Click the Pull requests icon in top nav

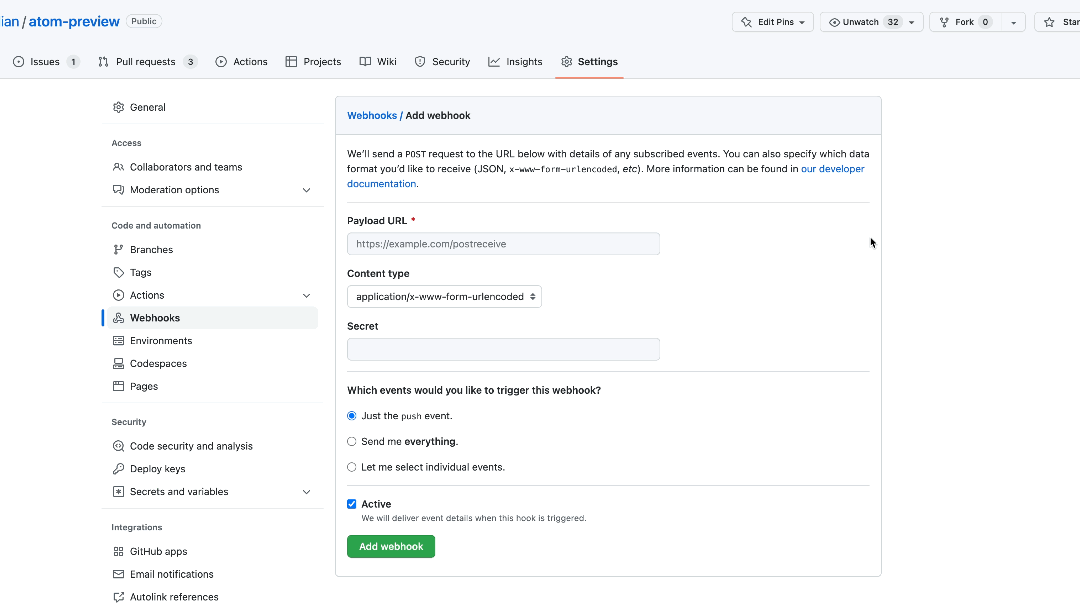pos(103,62)
